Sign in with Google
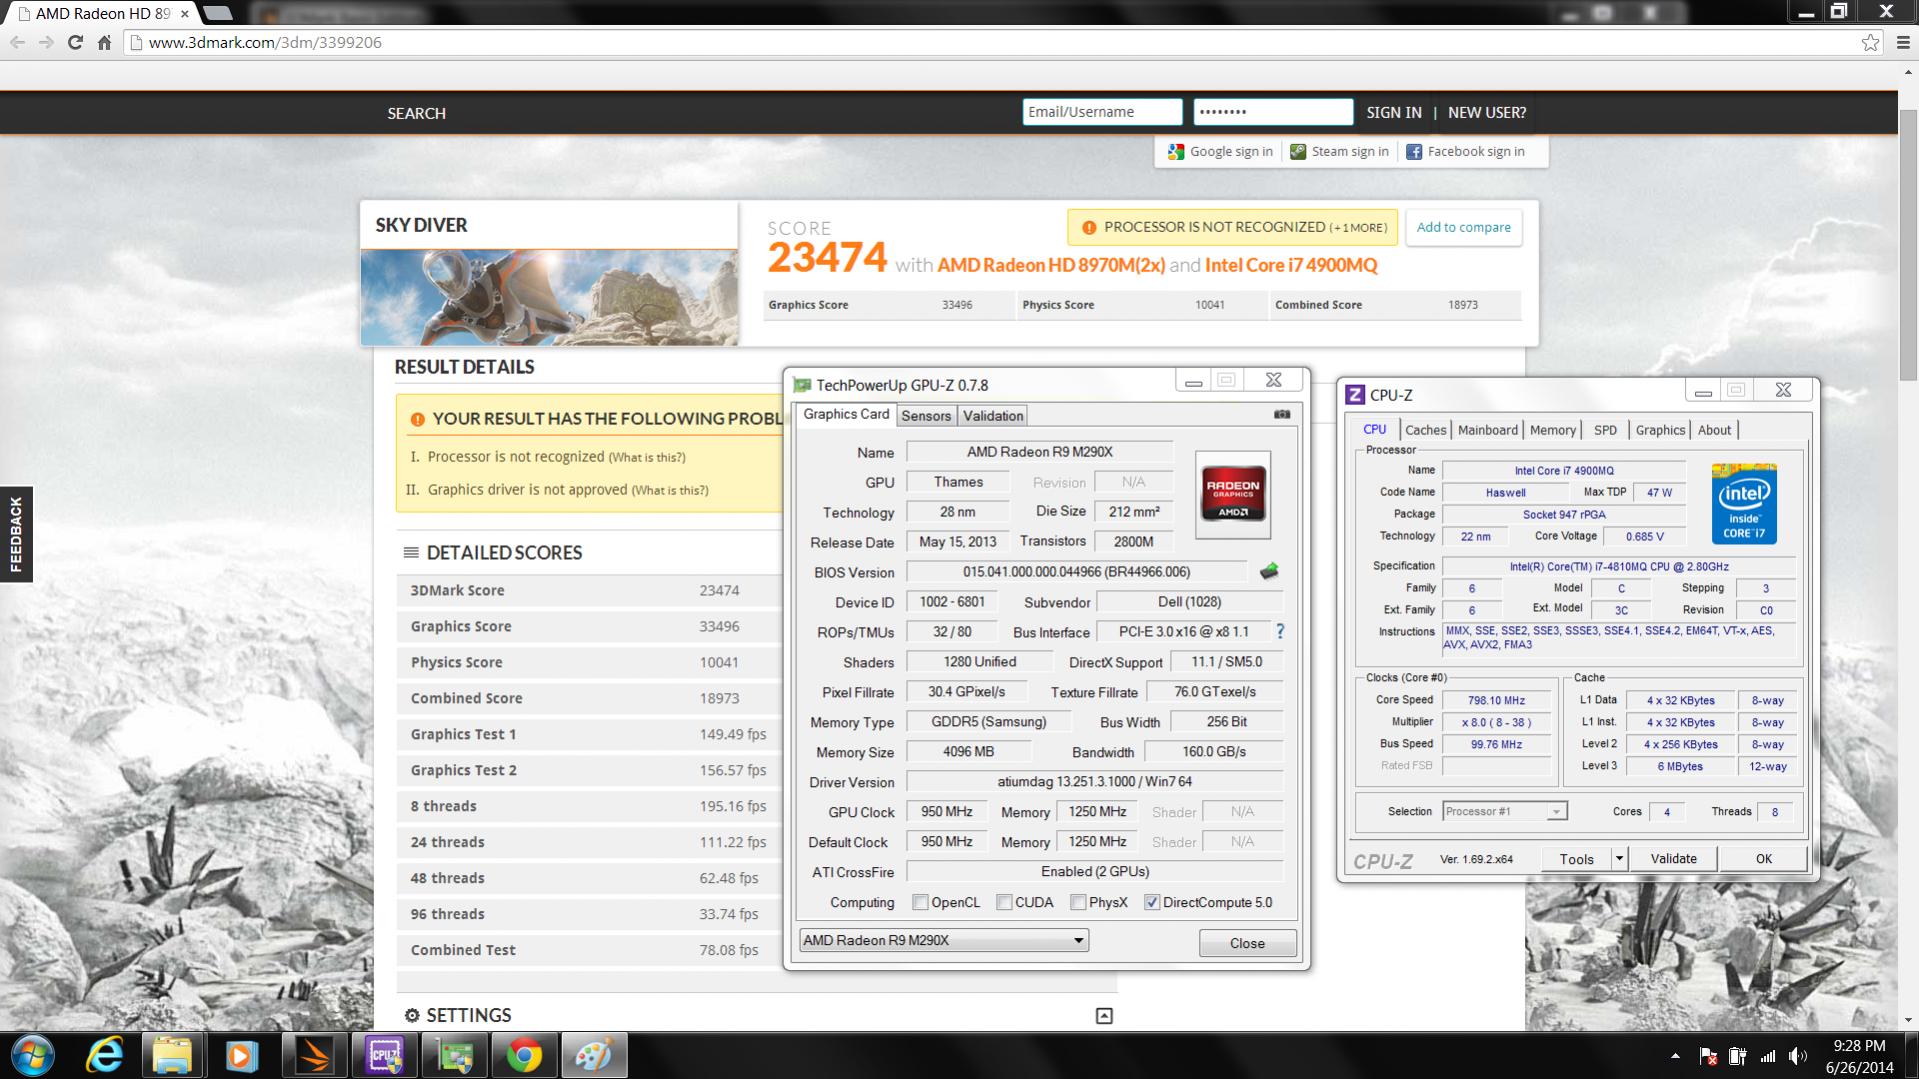Viewport: 1919px width, 1079px height. click(x=1220, y=151)
